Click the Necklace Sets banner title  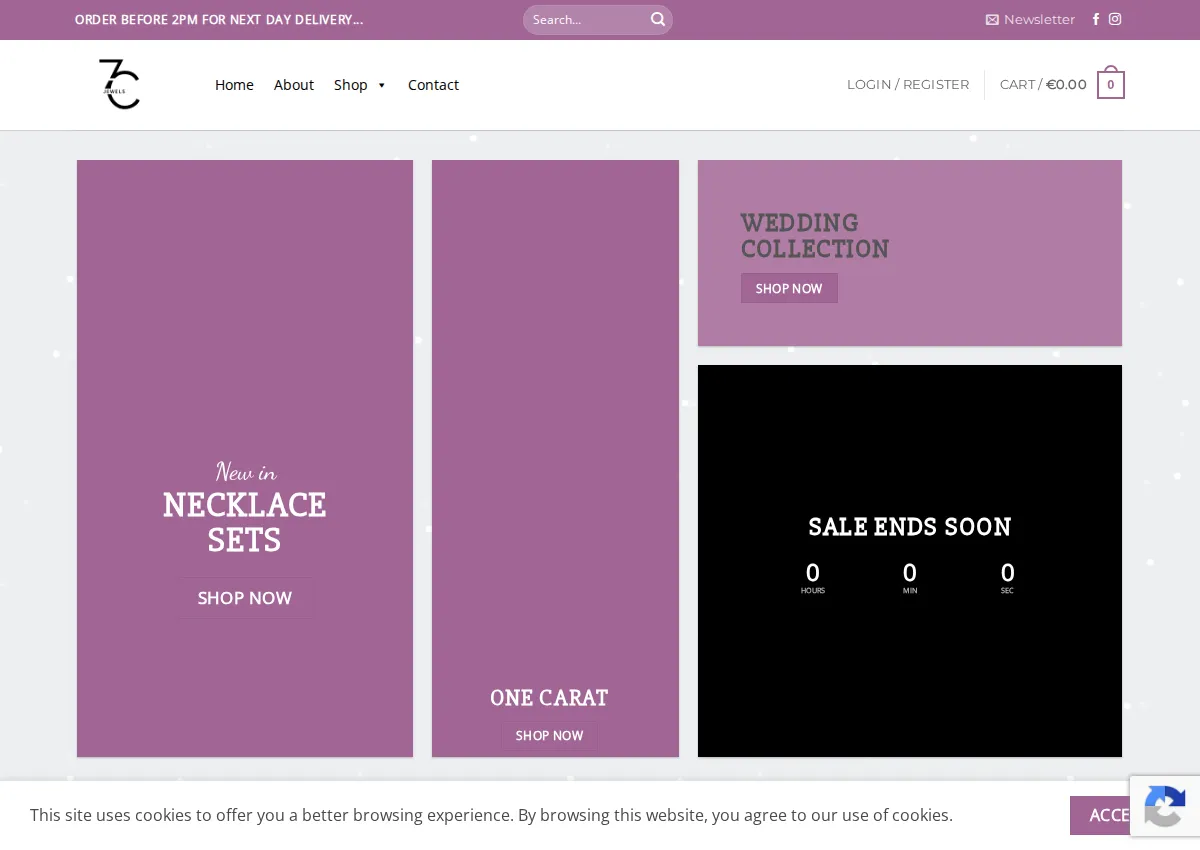pyautogui.click(x=245, y=522)
